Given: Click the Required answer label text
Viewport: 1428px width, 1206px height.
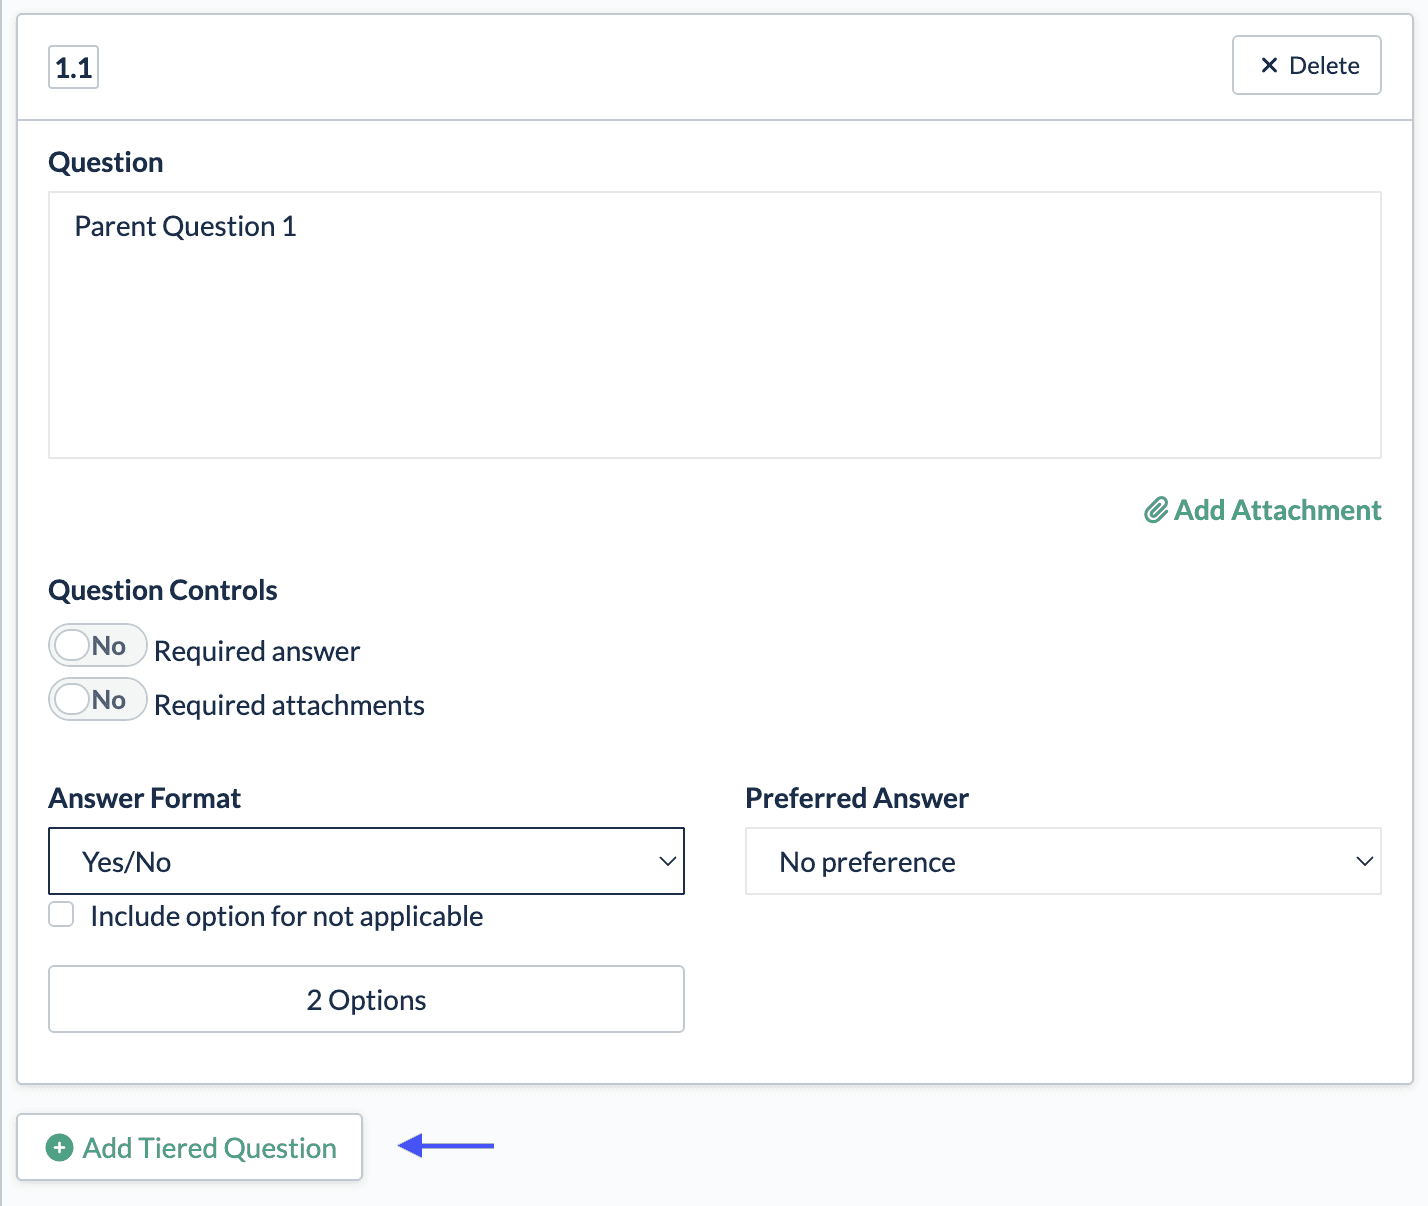Looking at the screenshot, I should coord(257,651).
